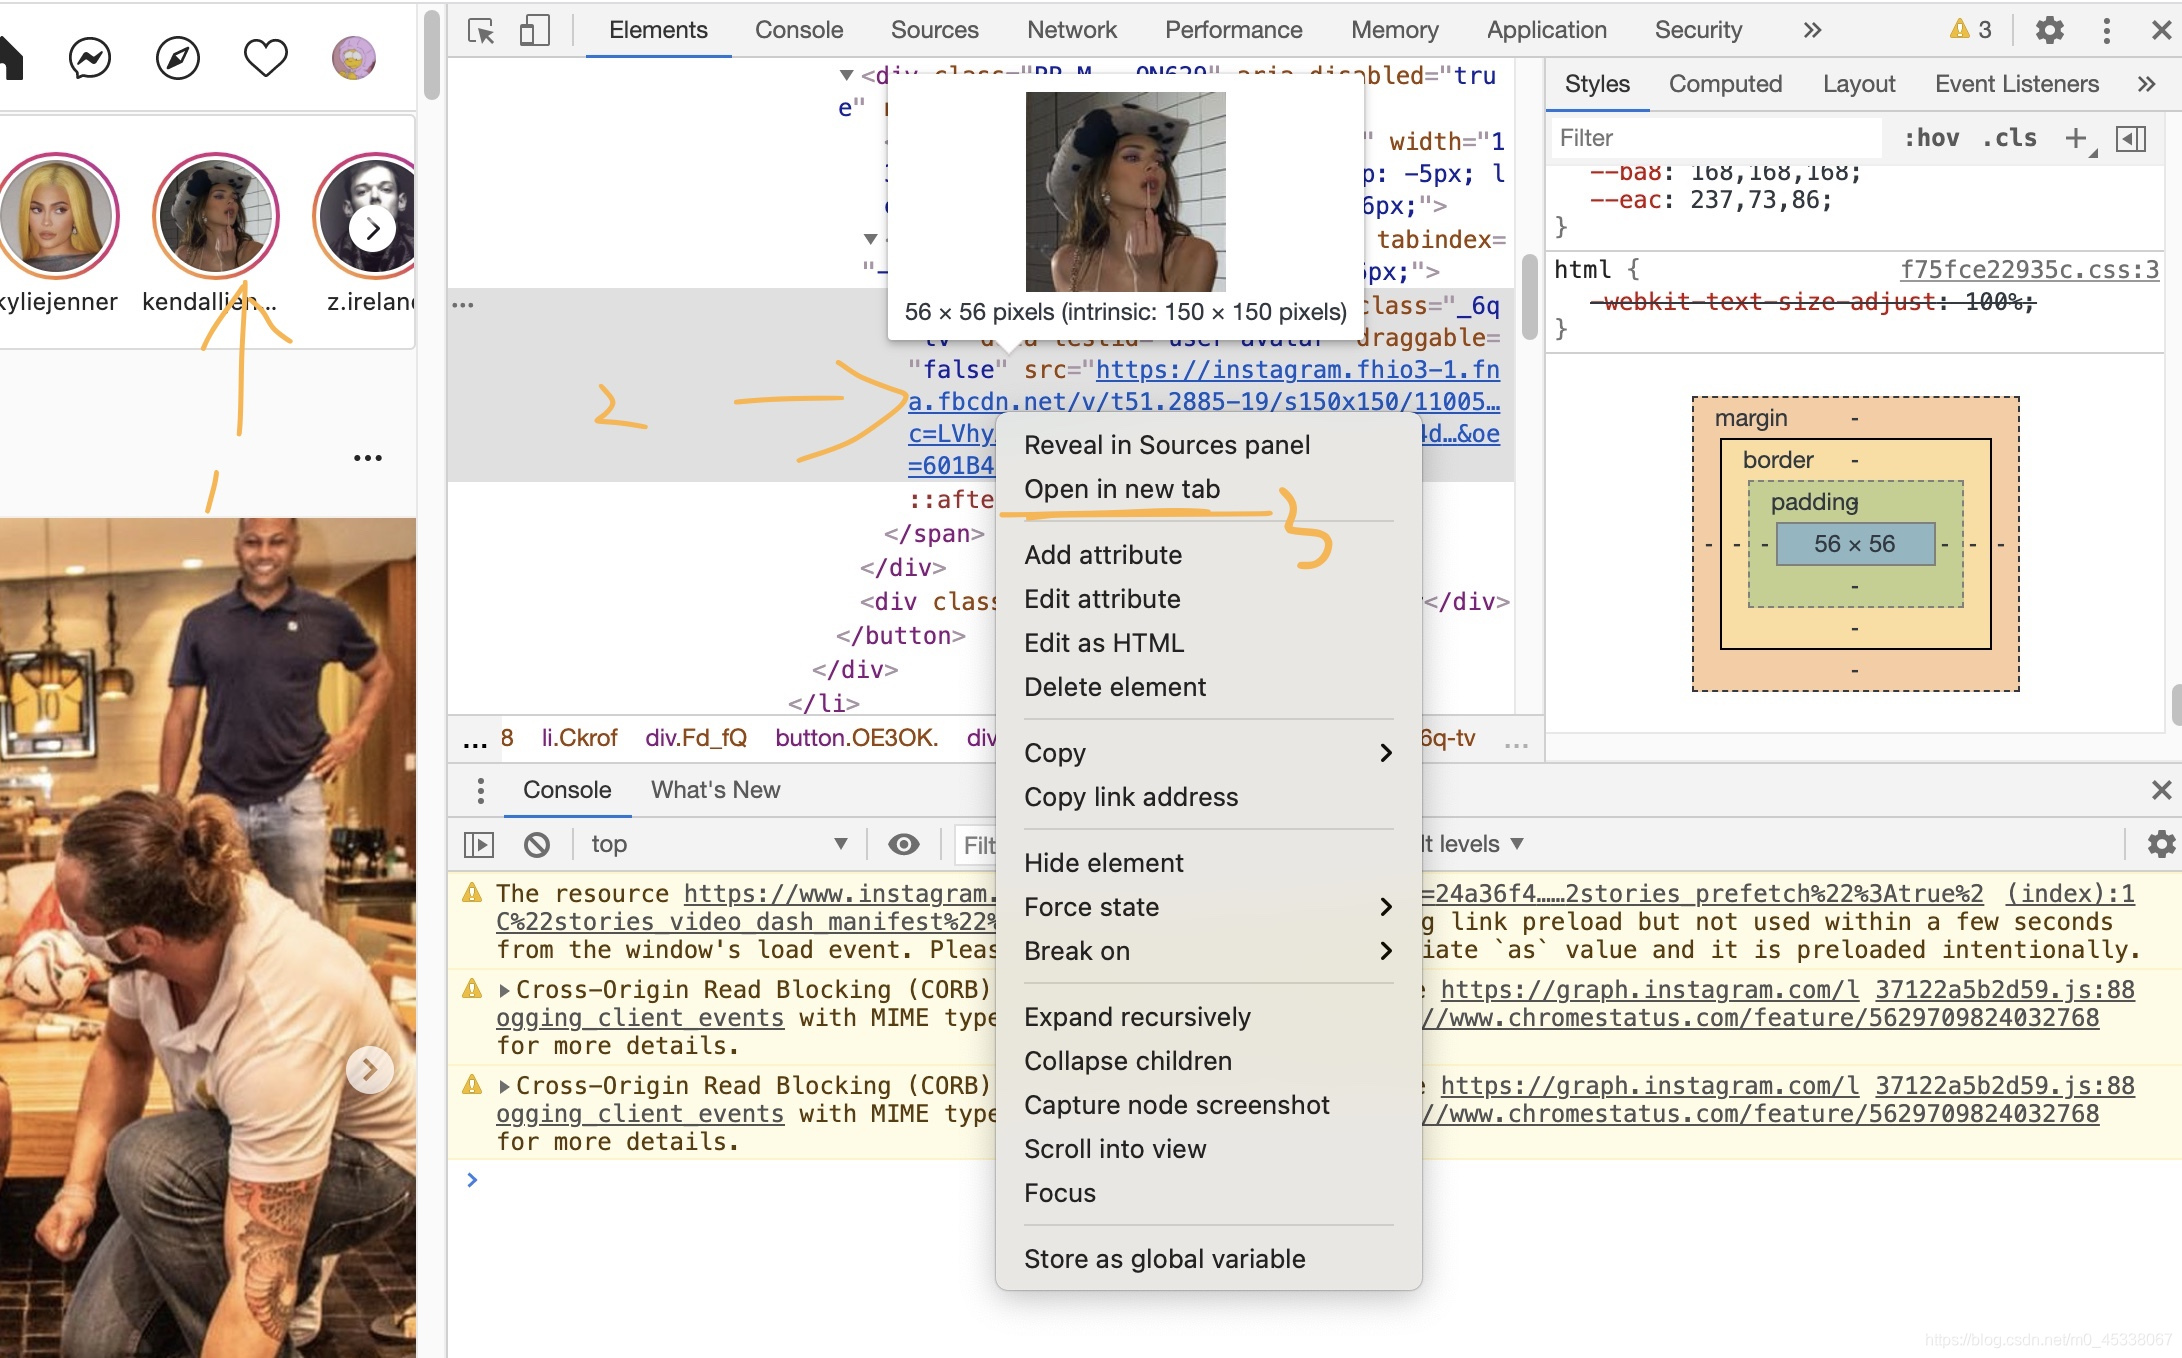Select li.Ckrof in the breadcrumb
Screen dimensions: 2182x1358
tap(580, 738)
